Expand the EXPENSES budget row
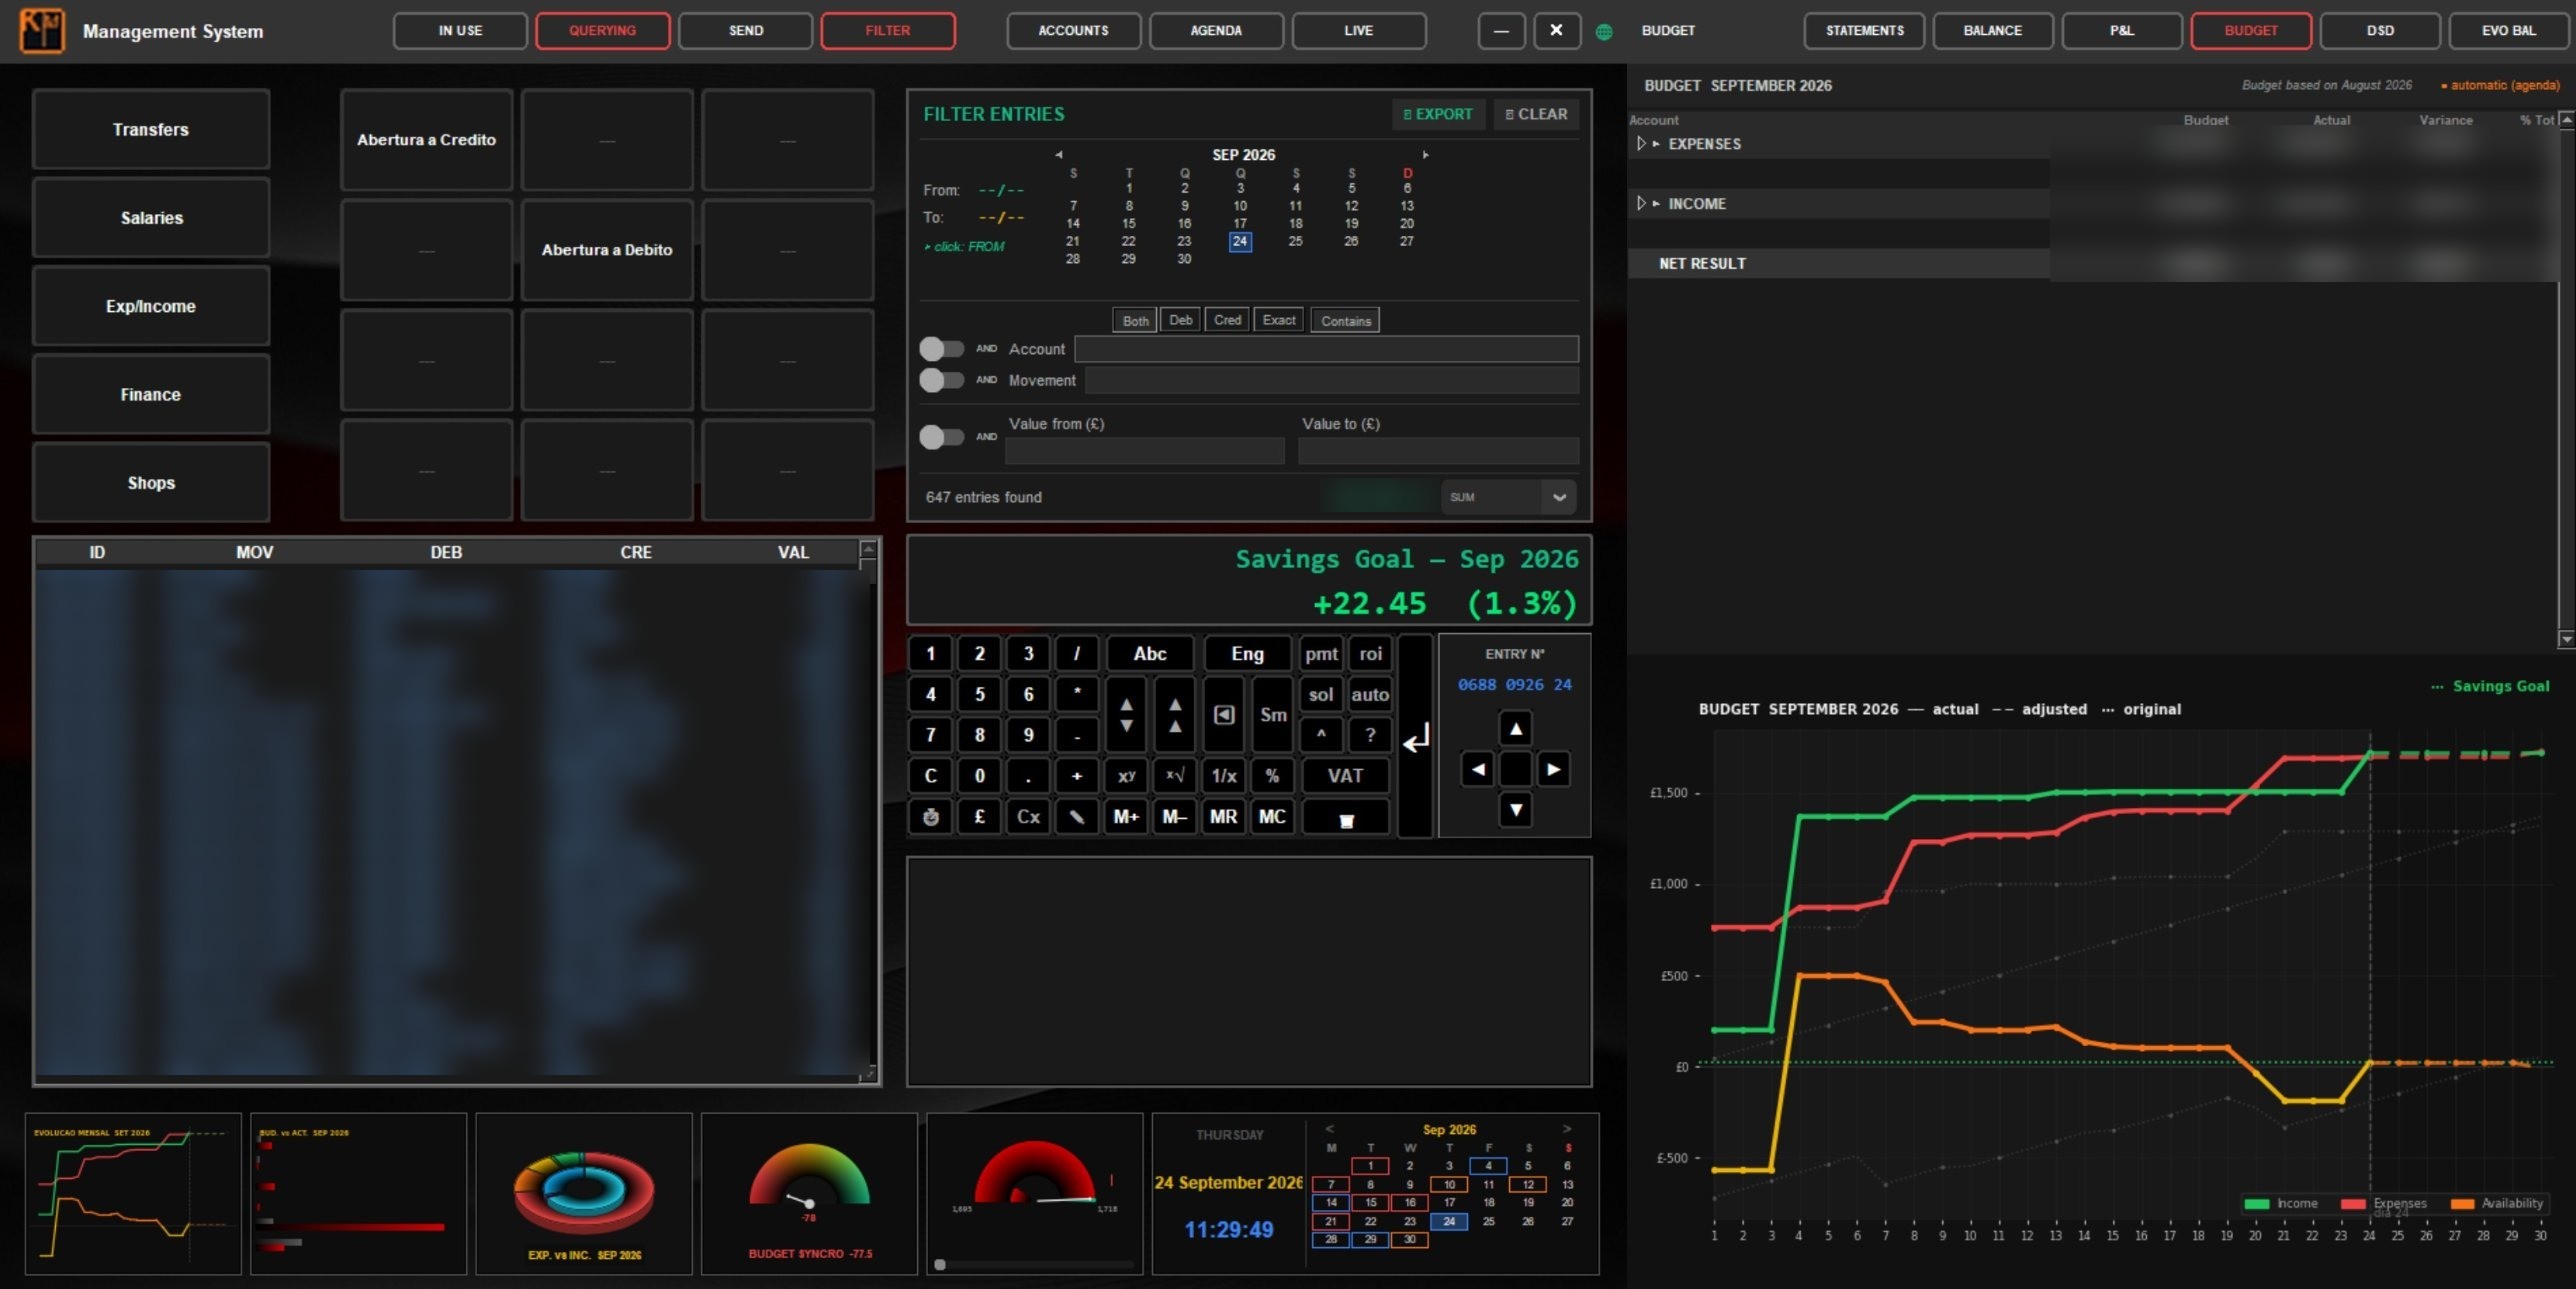 click(1641, 144)
